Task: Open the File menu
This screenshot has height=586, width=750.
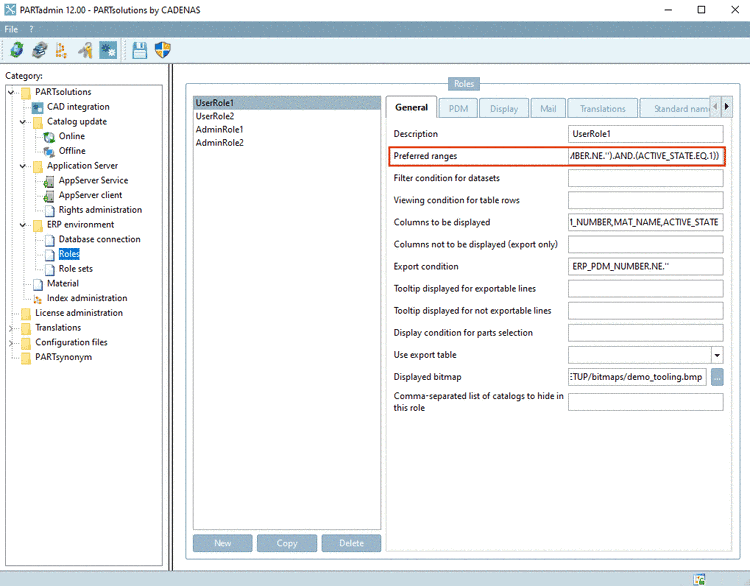Action: click(x=11, y=29)
